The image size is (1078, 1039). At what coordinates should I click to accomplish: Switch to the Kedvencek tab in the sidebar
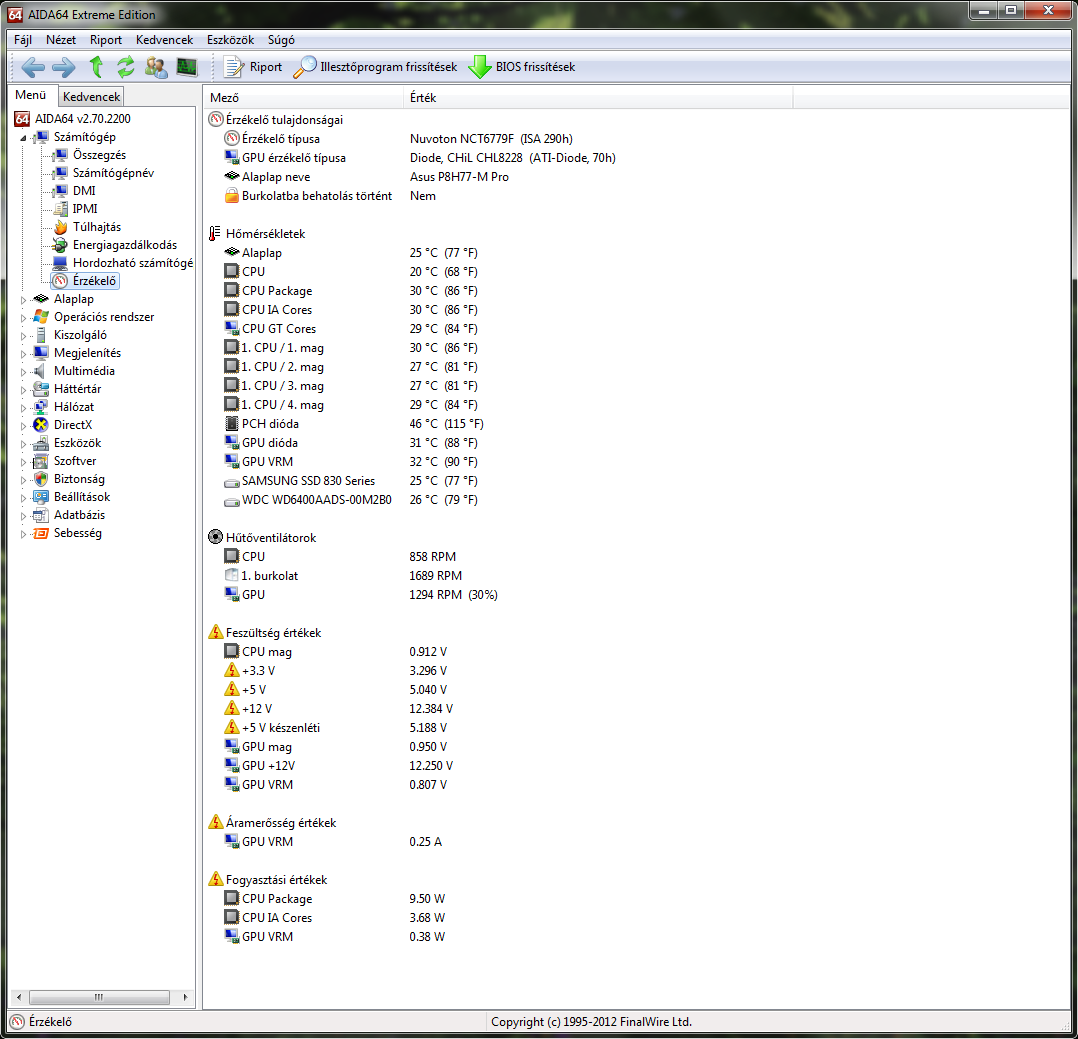coord(91,96)
